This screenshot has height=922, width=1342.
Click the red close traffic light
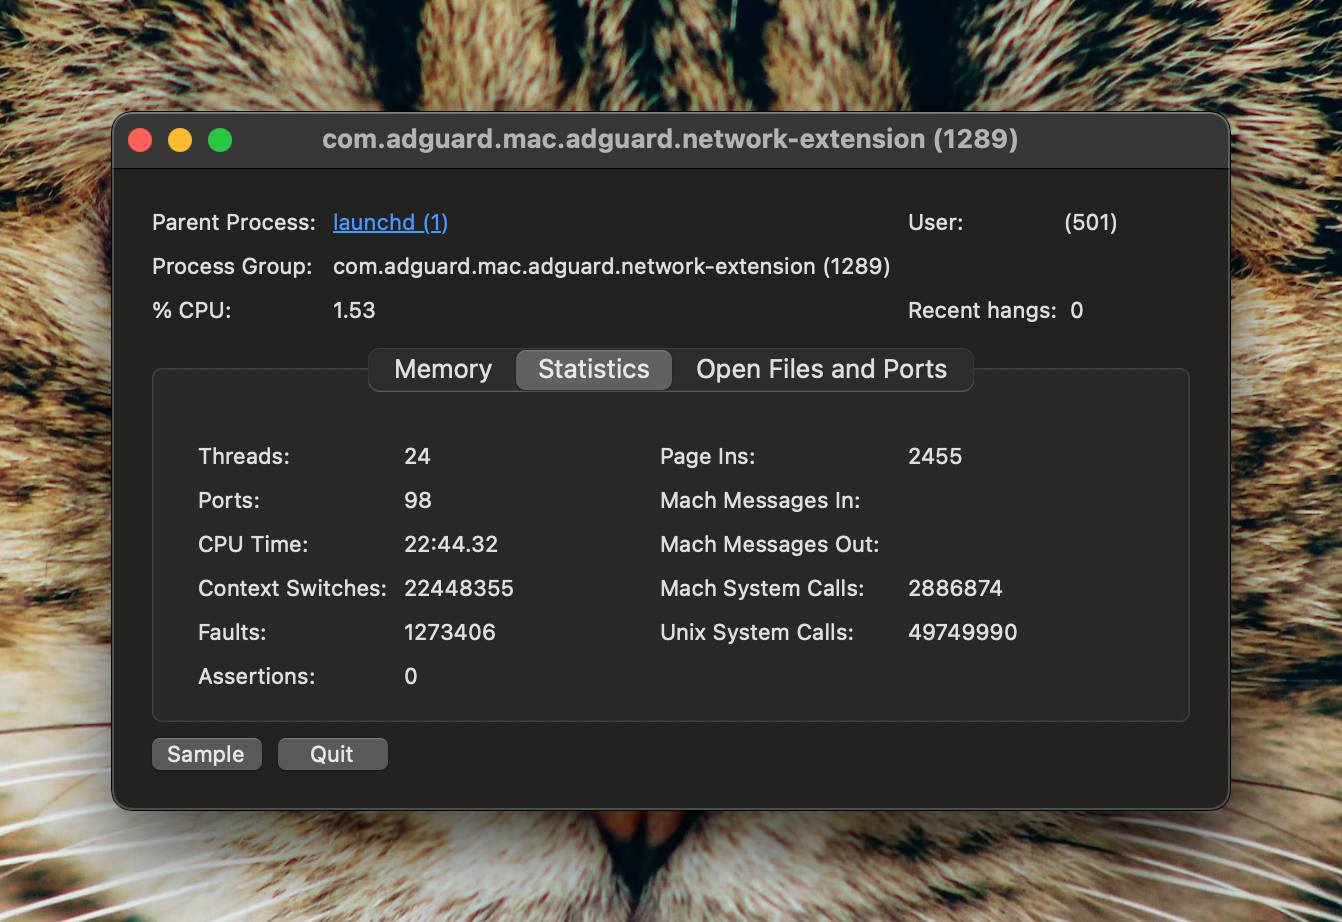pos(140,139)
